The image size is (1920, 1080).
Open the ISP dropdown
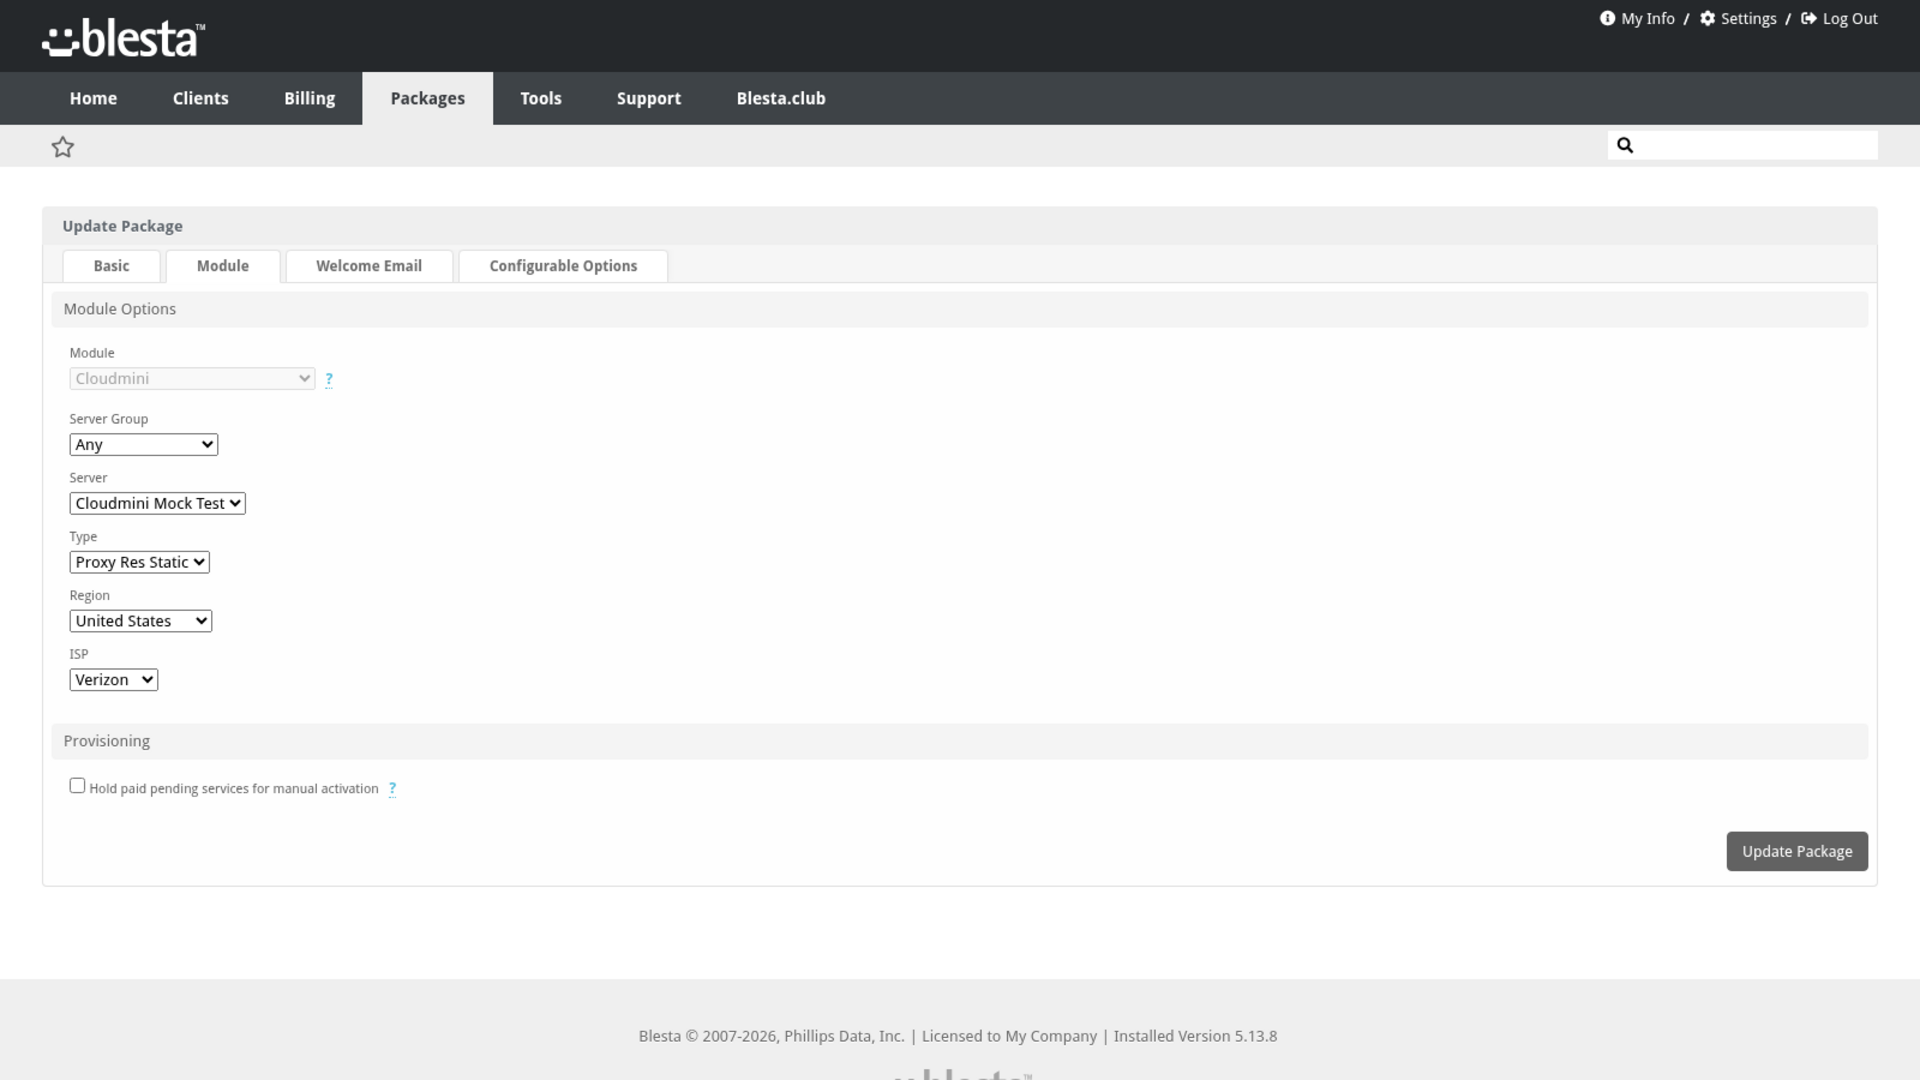[x=113, y=680]
